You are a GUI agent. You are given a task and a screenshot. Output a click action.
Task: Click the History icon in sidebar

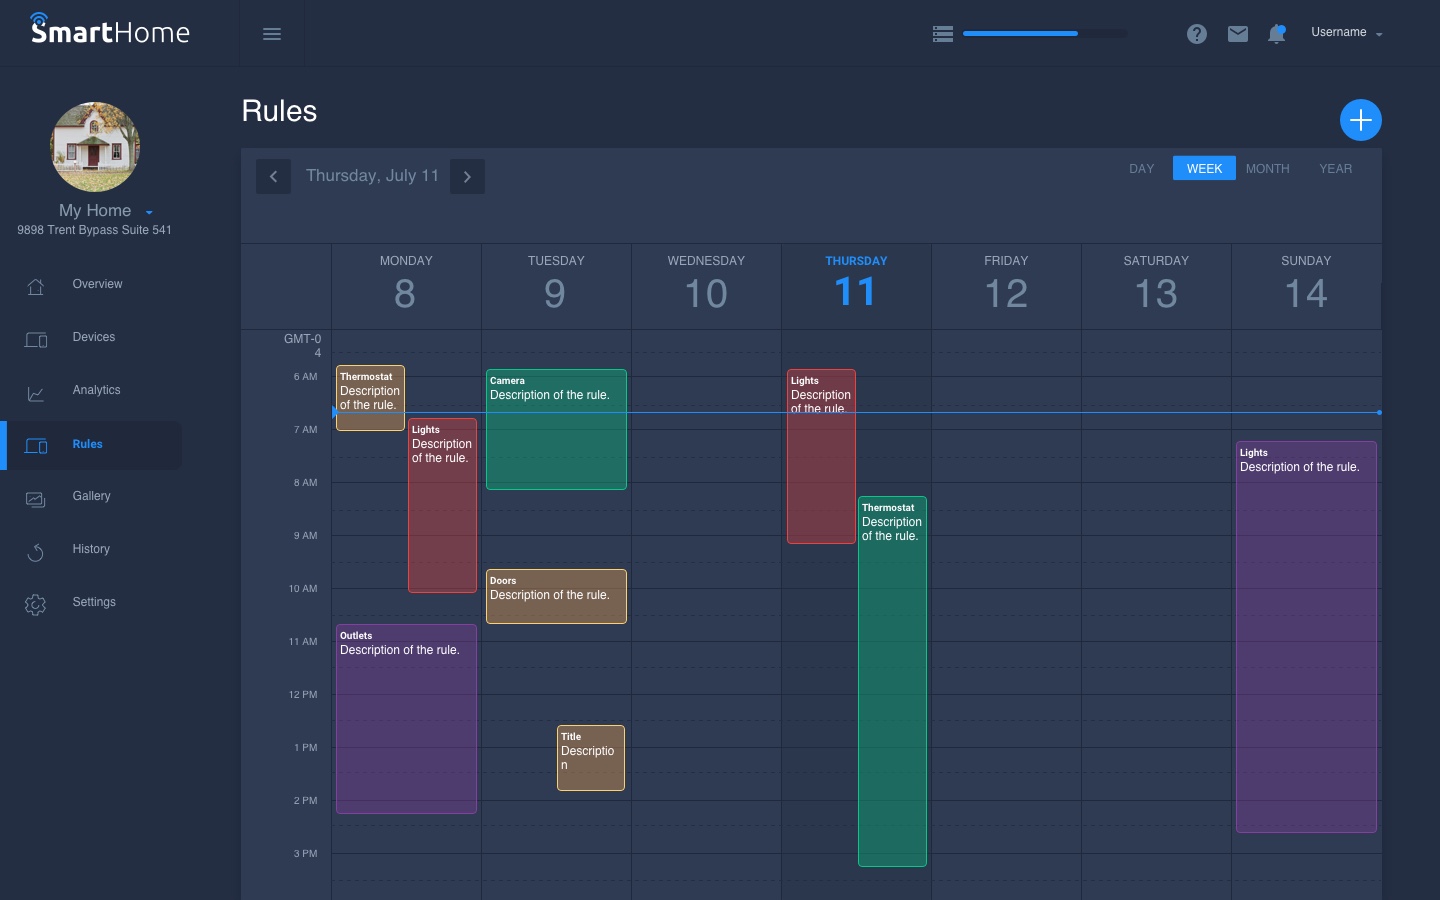(x=36, y=551)
